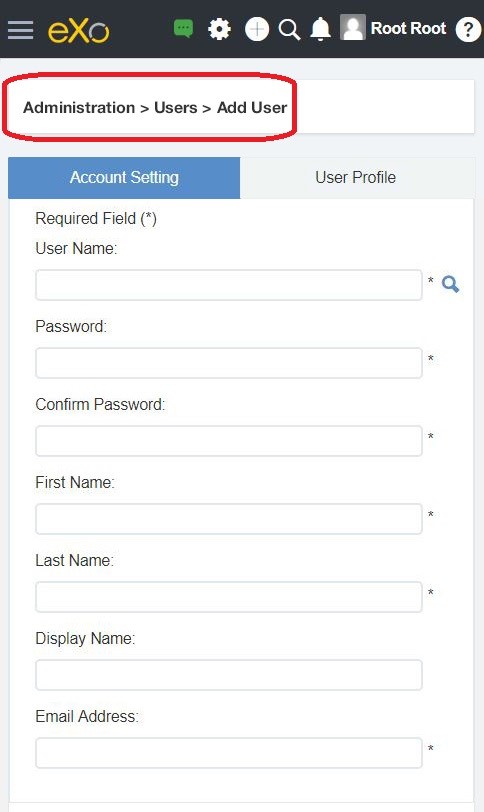The width and height of the screenshot is (484, 812).
Task: Click the user avatar picture
Action: click(353, 27)
